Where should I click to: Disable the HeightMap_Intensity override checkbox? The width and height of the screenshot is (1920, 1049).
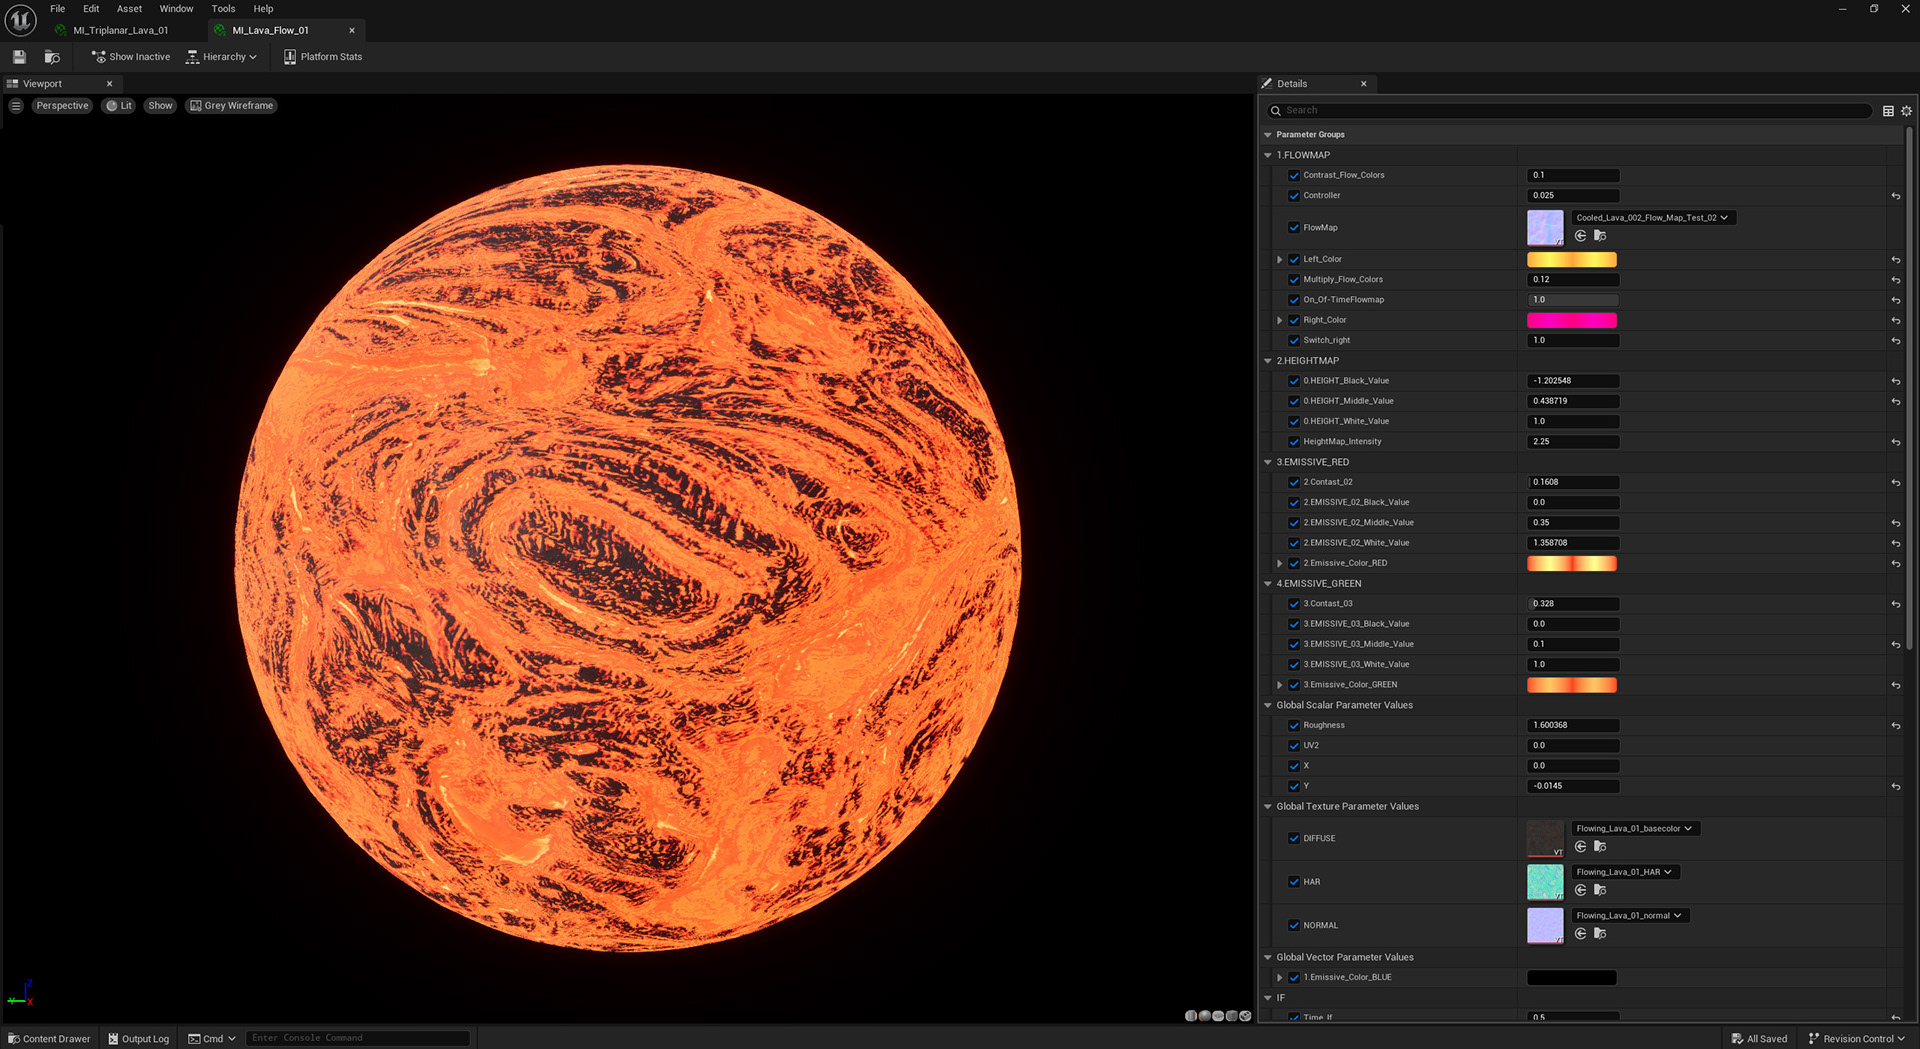pos(1294,441)
